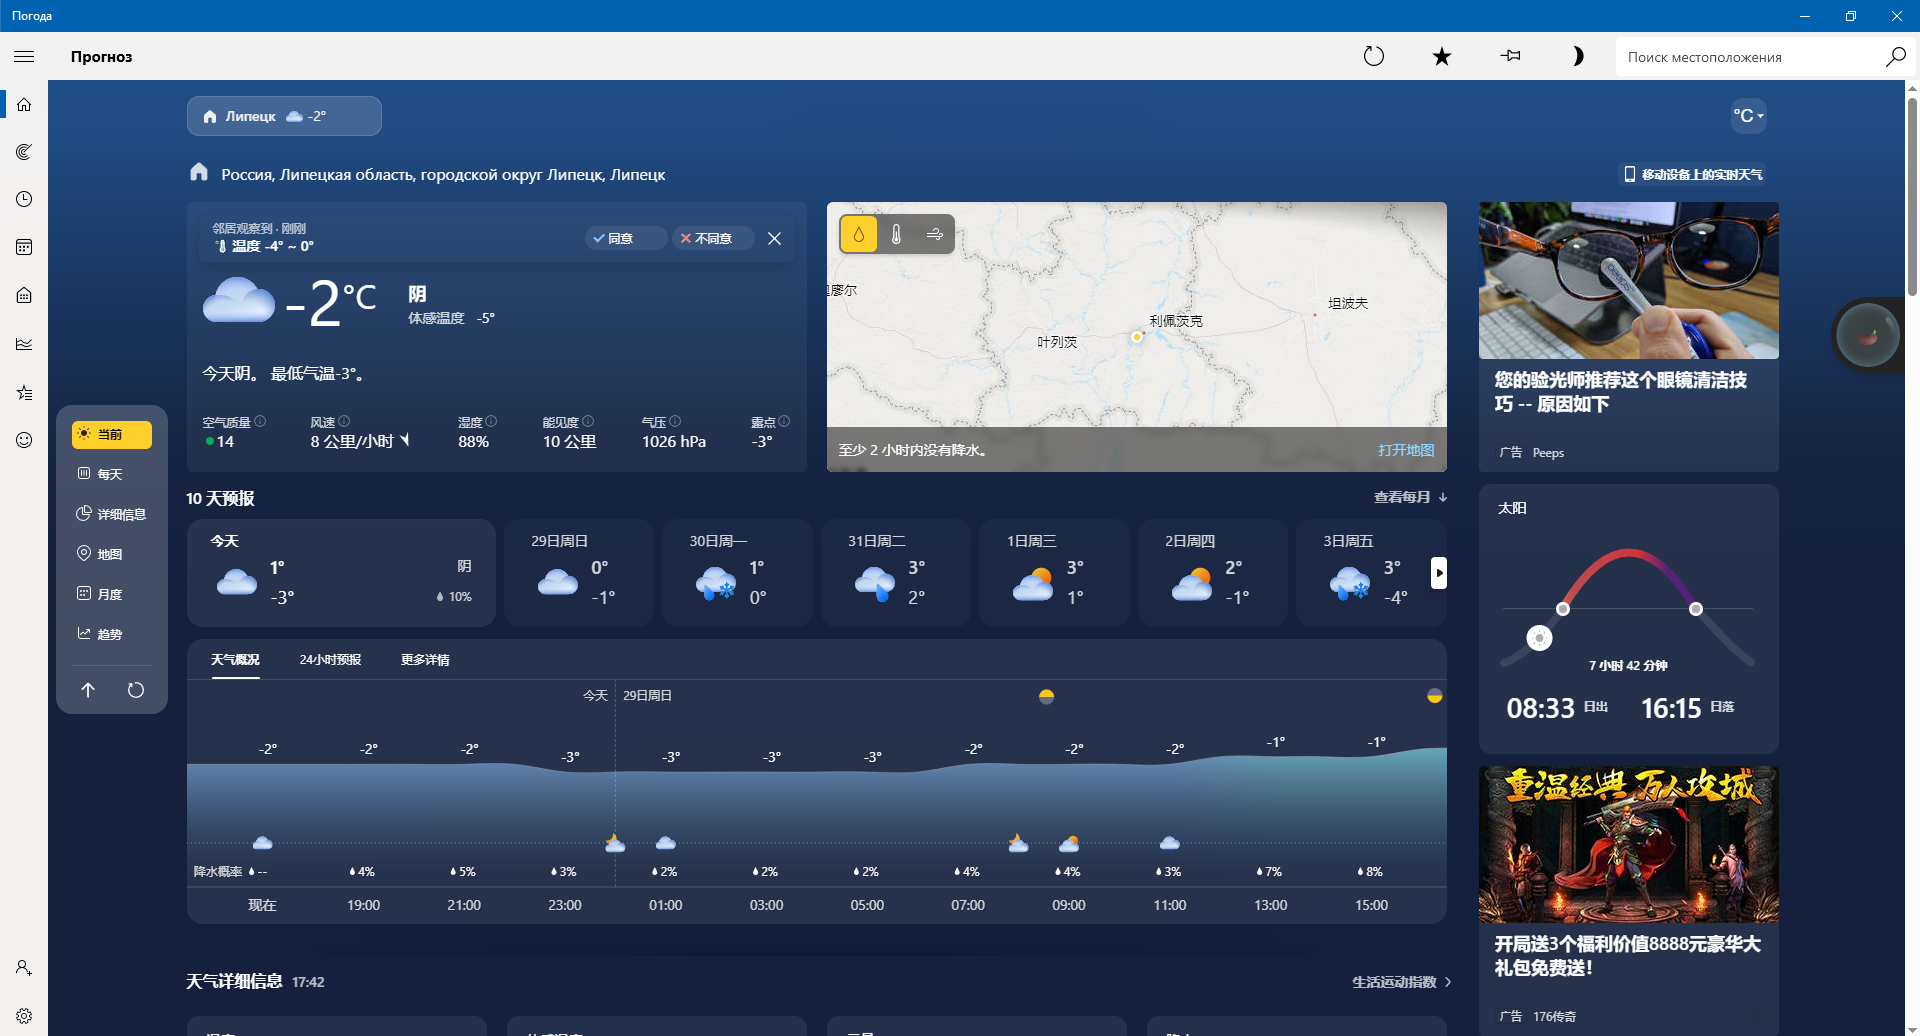The image size is (1920, 1036).
Task: Select the temperature map layer icon
Action: click(x=896, y=234)
